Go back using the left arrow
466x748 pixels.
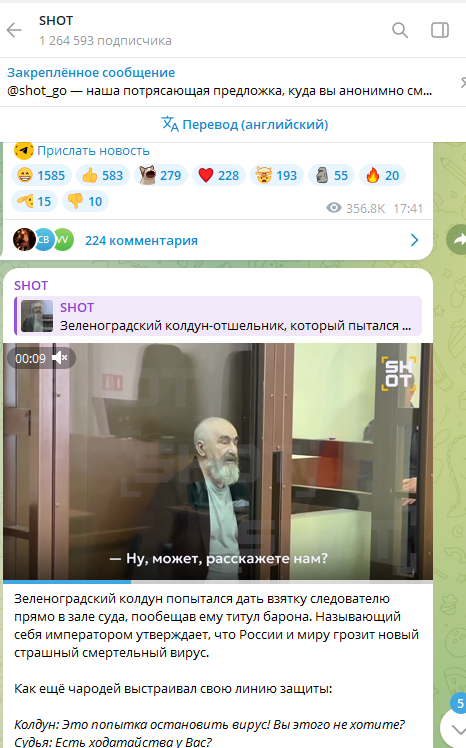pos(14,30)
